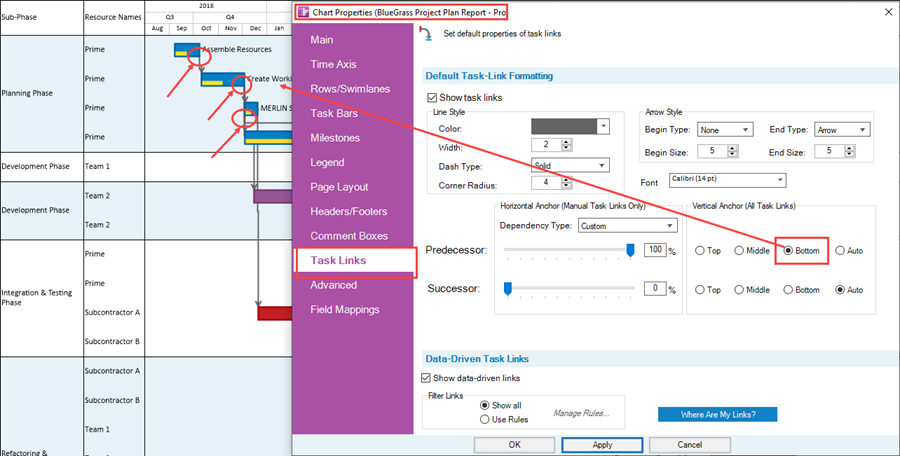The width and height of the screenshot is (900, 456).
Task: Click the Successor slider handle
Action: 507,288
